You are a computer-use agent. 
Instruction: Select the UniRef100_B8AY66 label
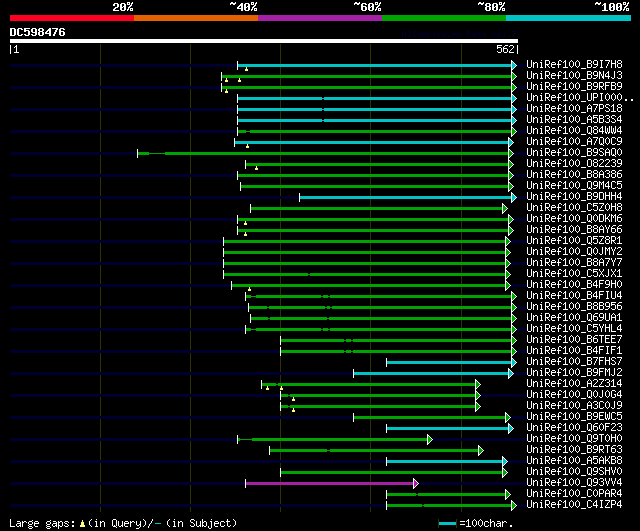click(574, 229)
